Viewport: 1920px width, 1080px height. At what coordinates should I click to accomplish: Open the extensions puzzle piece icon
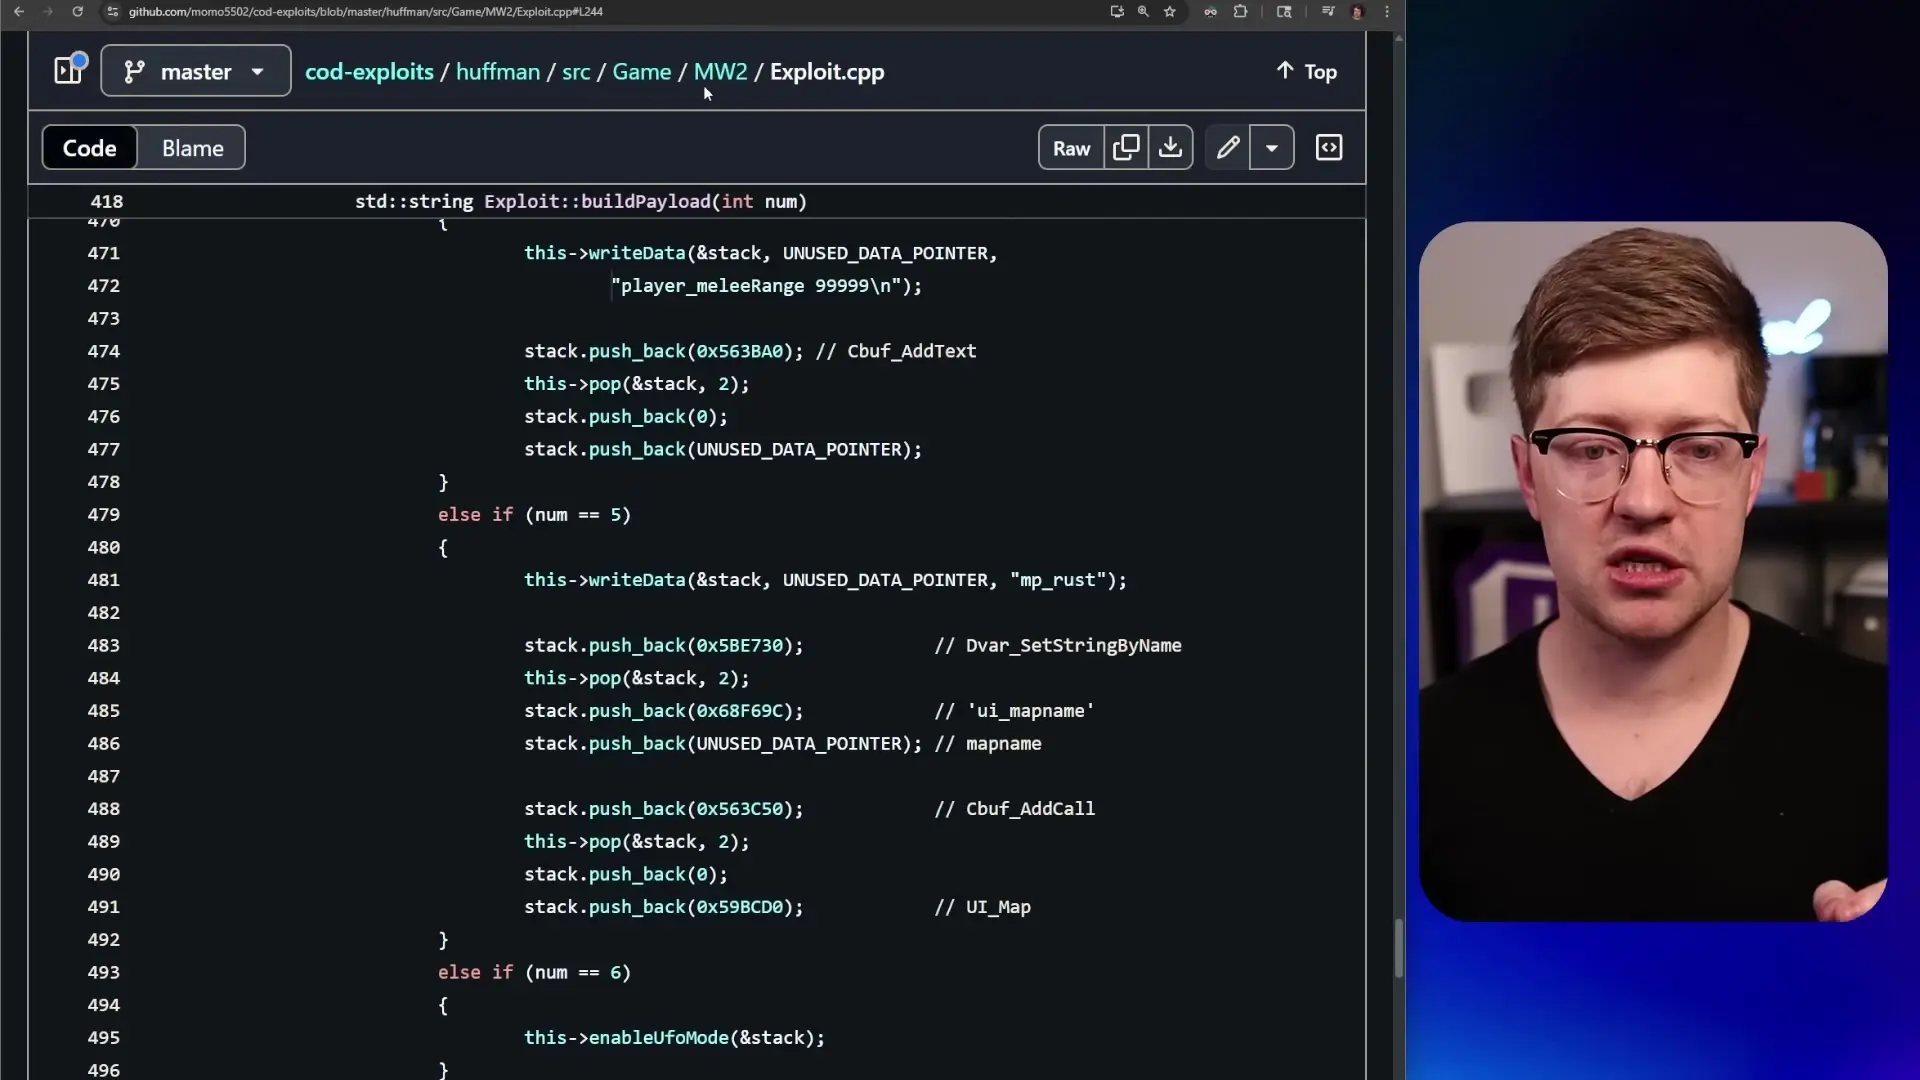1240,11
